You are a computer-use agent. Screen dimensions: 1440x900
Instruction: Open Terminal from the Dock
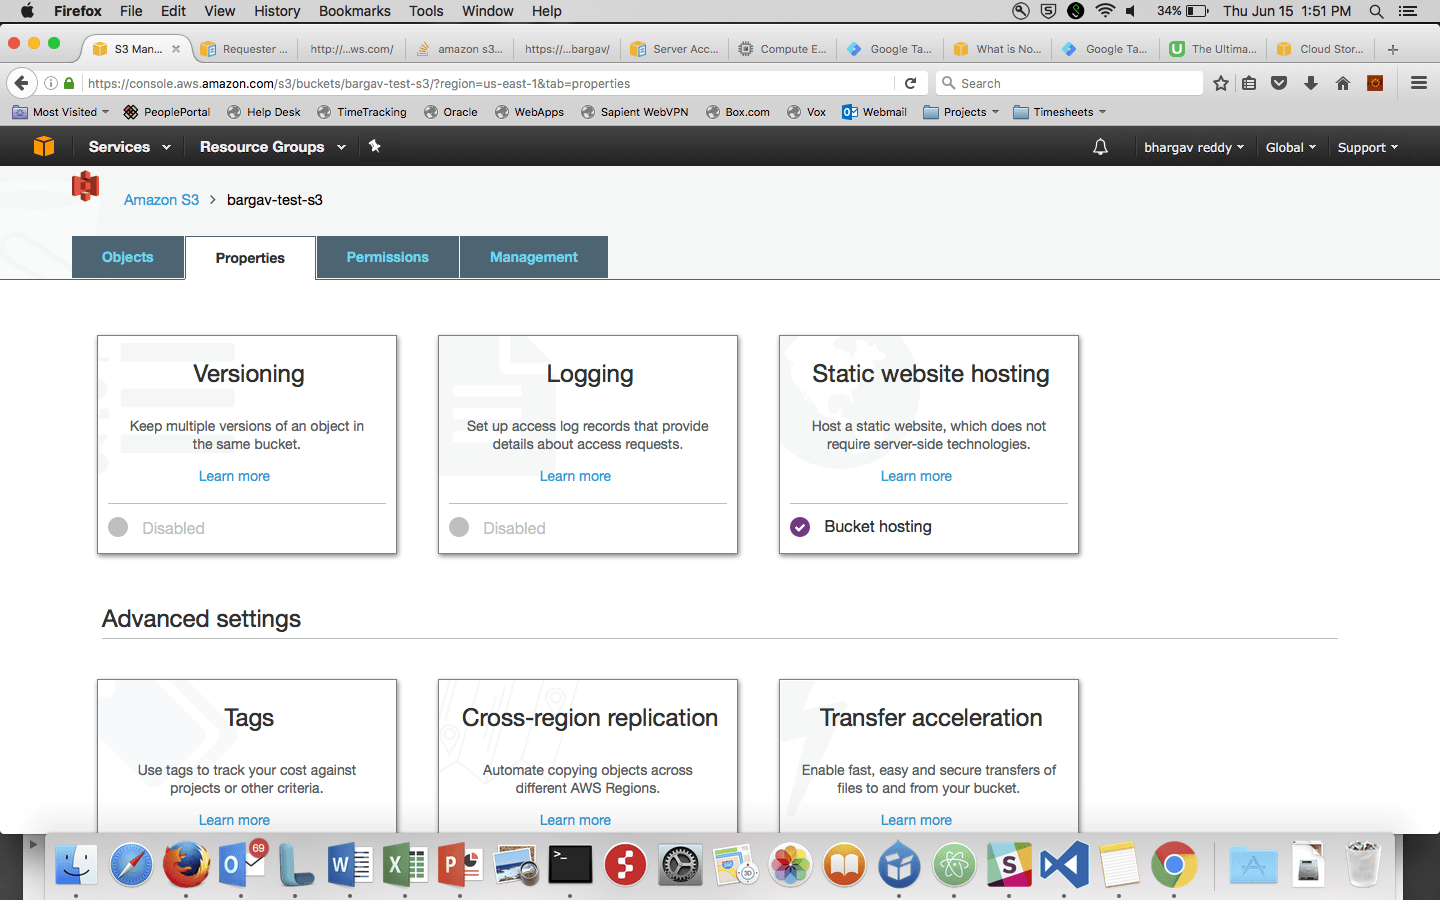(570, 865)
